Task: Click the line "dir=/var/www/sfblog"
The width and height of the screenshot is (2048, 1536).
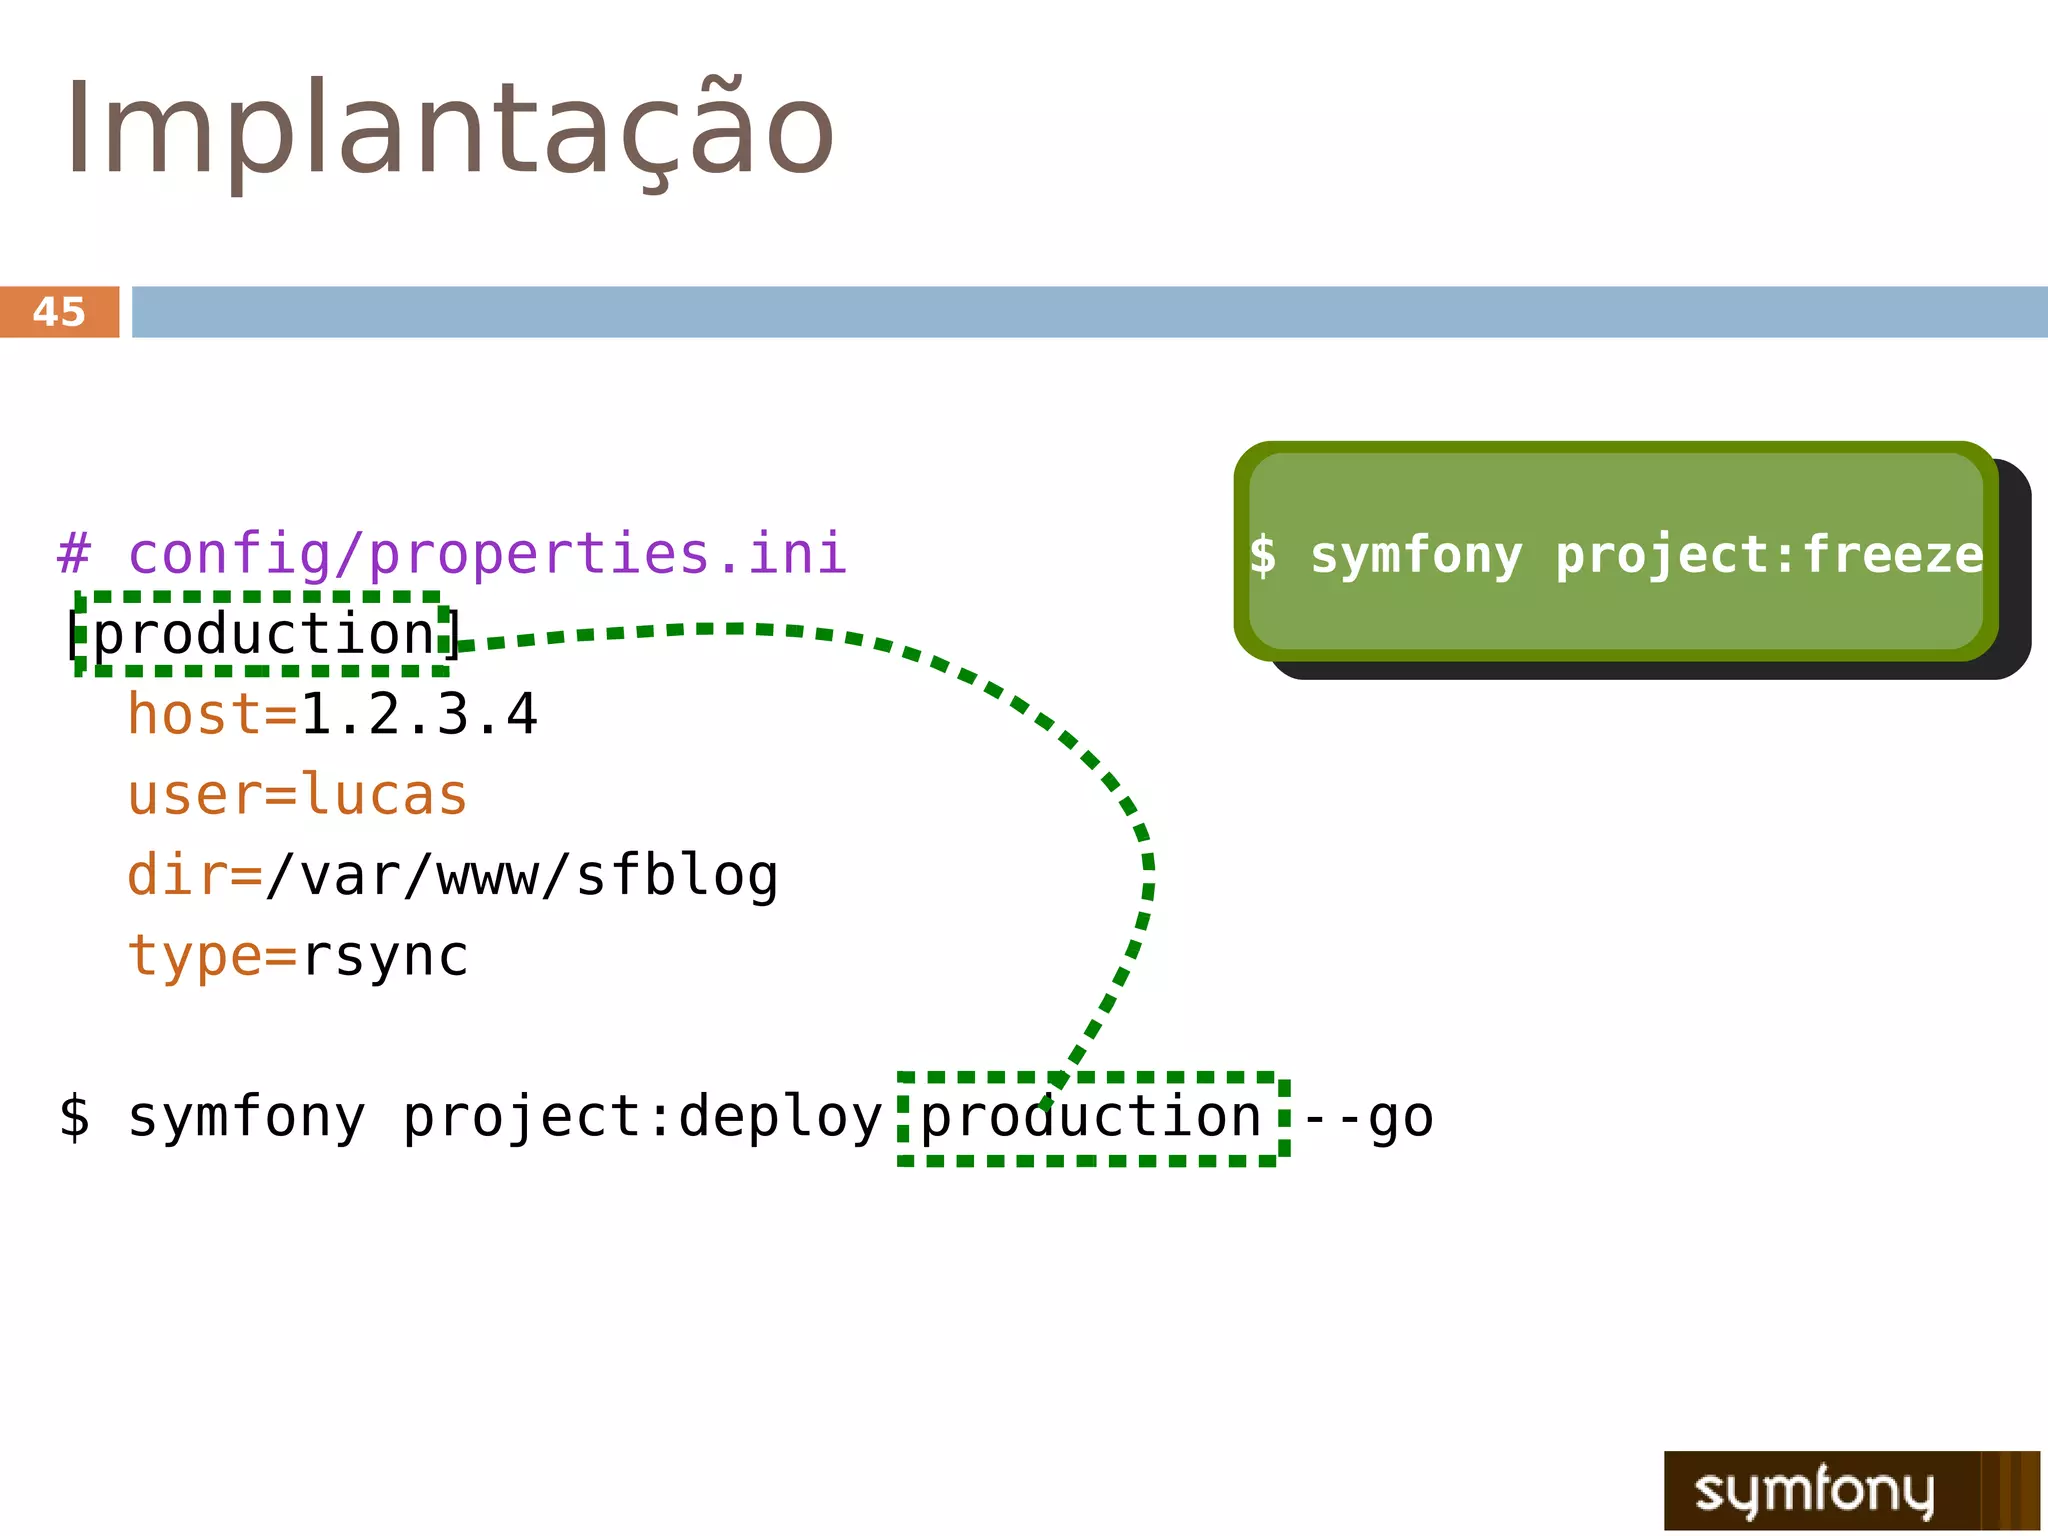Action: [452, 876]
